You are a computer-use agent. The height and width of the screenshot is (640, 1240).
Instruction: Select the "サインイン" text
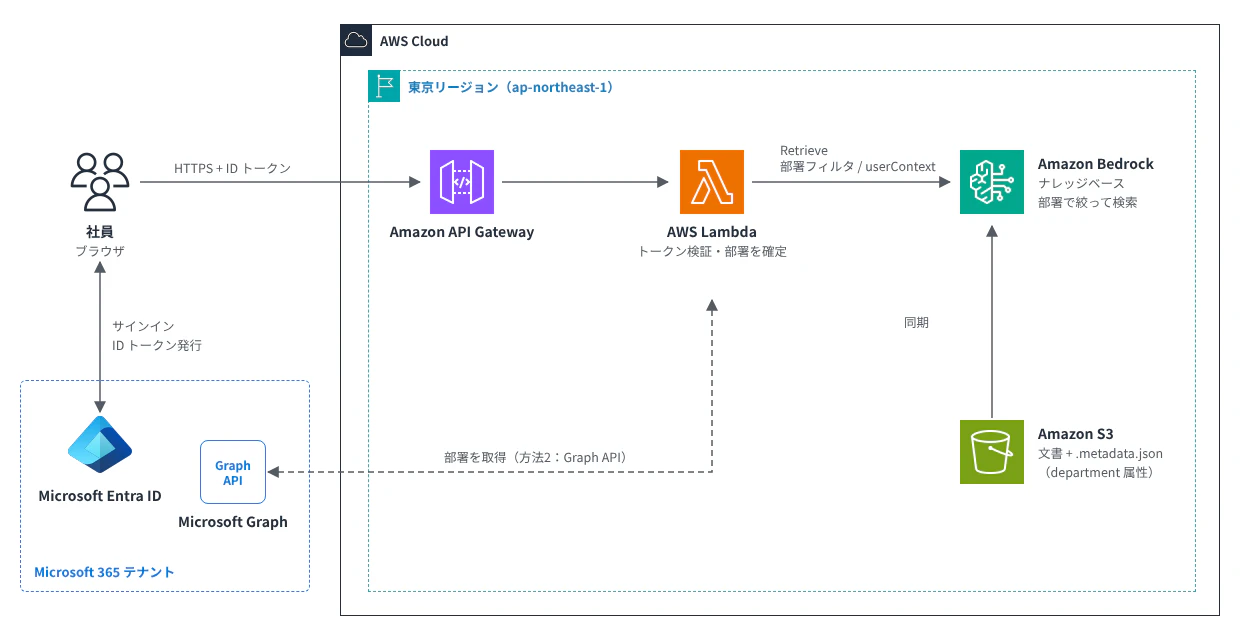tap(144, 327)
